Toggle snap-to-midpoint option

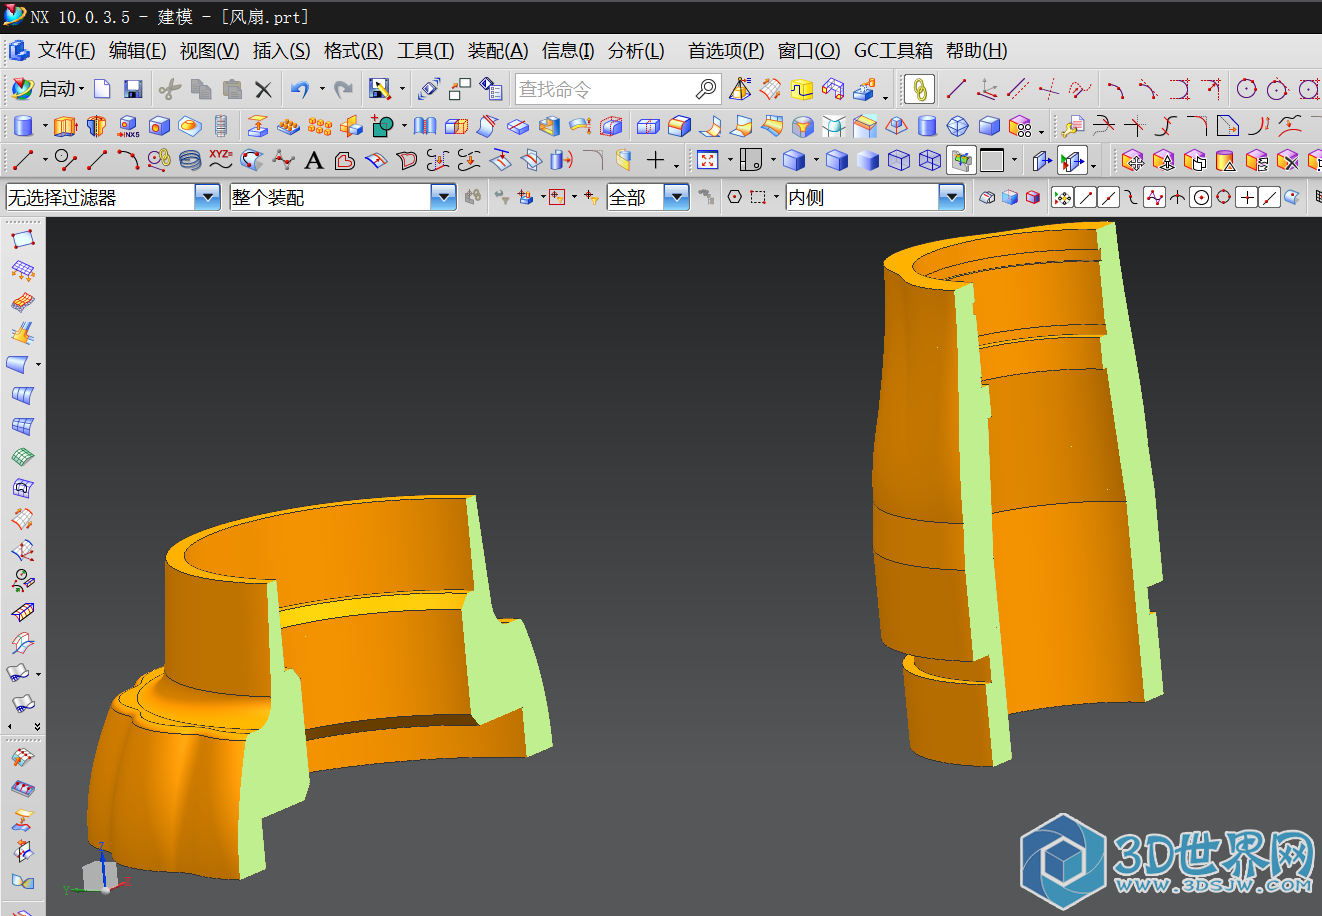point(1109,198)
